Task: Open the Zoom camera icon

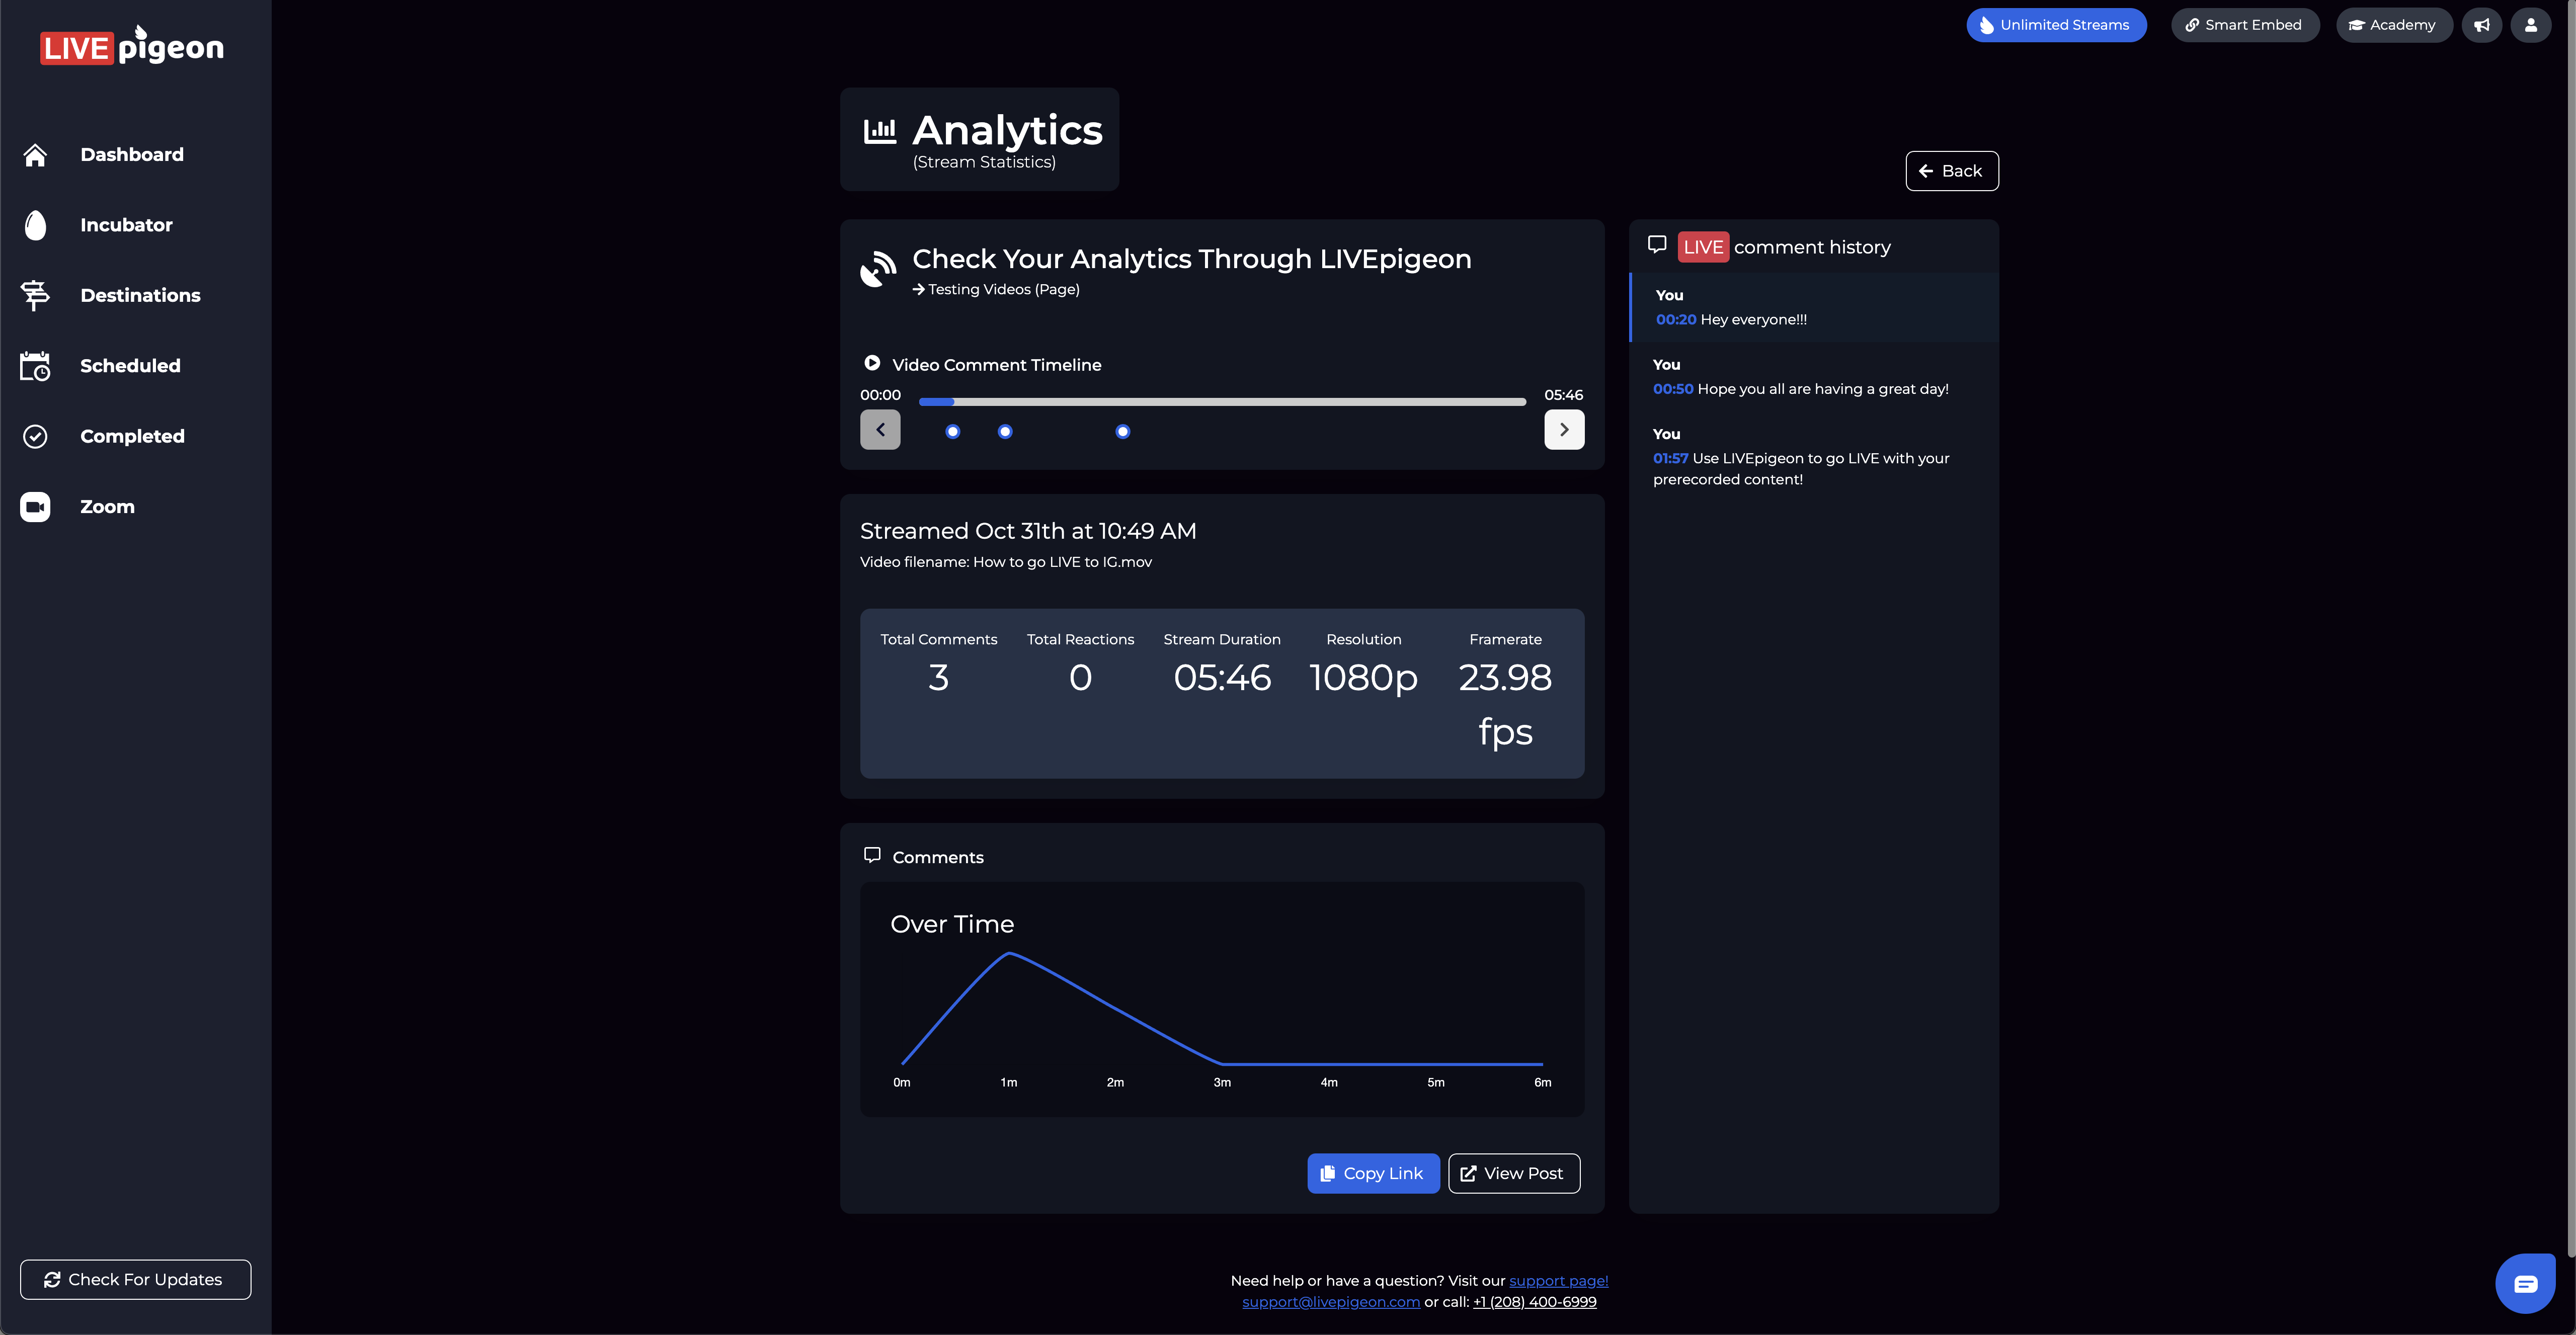Action: 35,507
